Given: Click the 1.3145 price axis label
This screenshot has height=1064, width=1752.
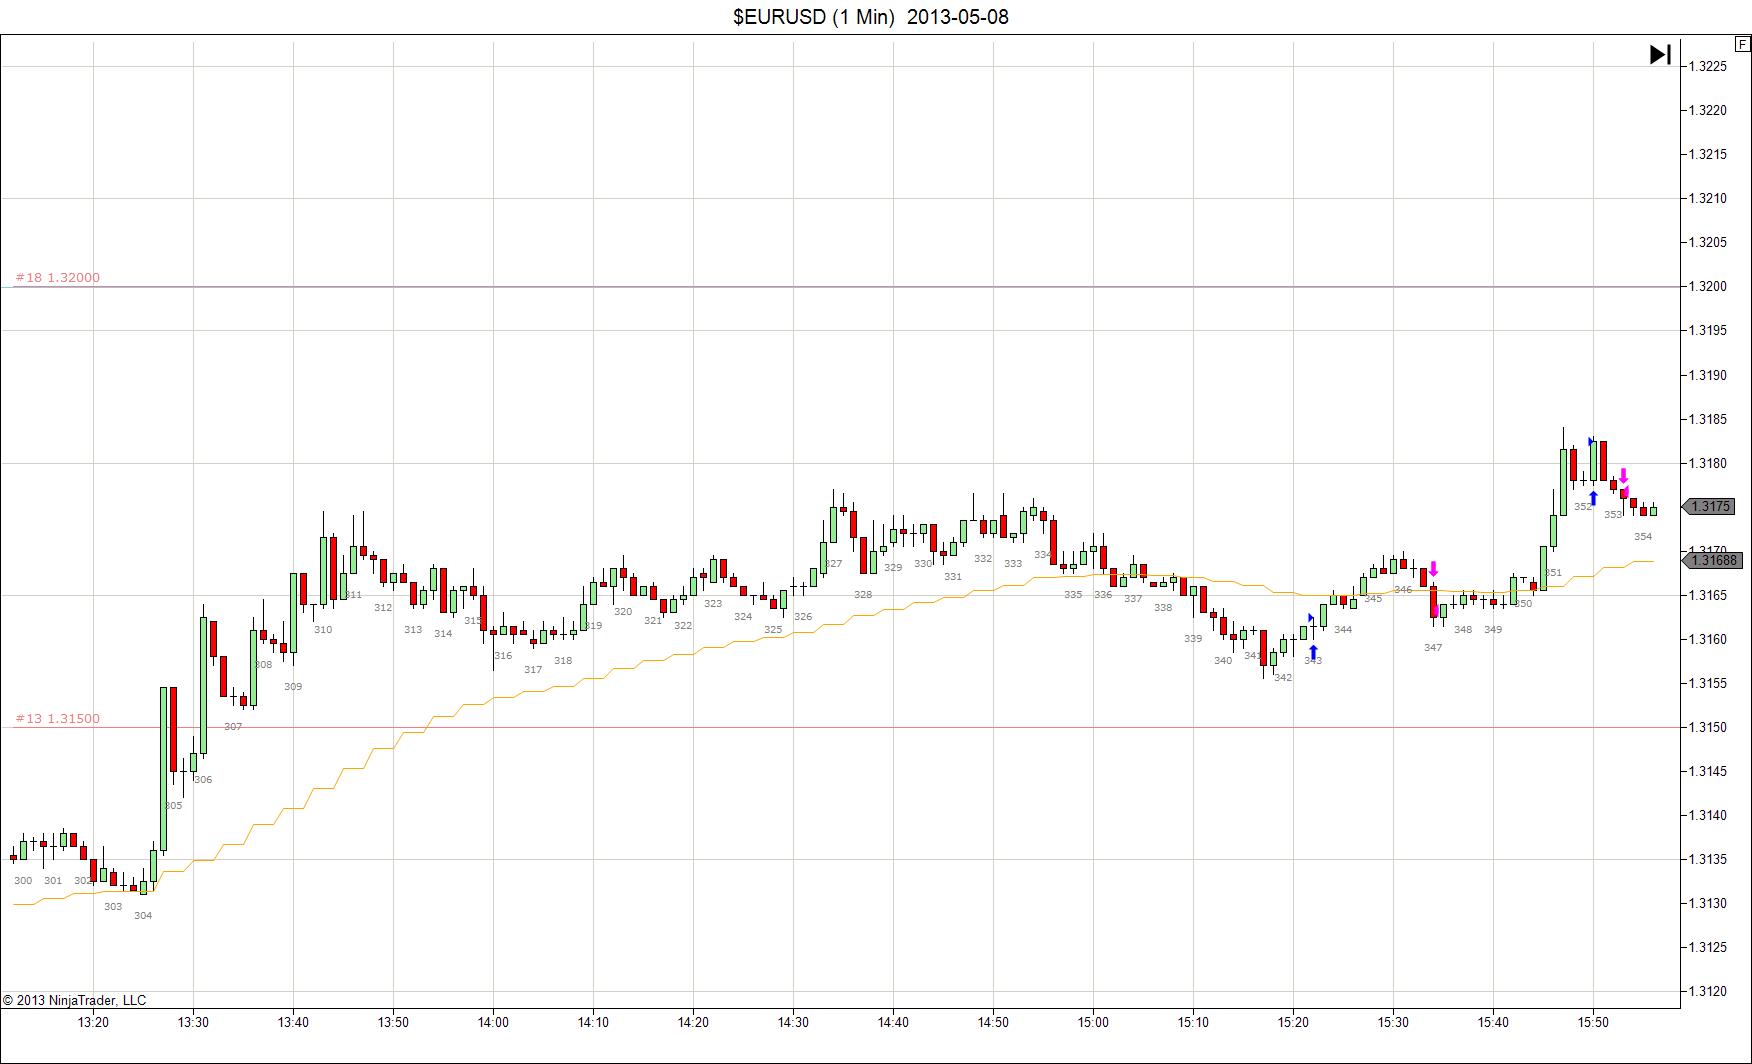Looking at the screenshot, I should point(1708,771).
